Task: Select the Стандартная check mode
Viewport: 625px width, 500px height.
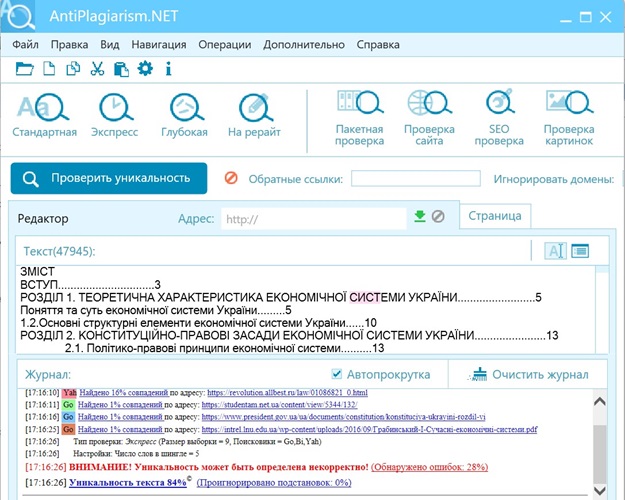Action: pyautogui.click(x=44, y=115)
